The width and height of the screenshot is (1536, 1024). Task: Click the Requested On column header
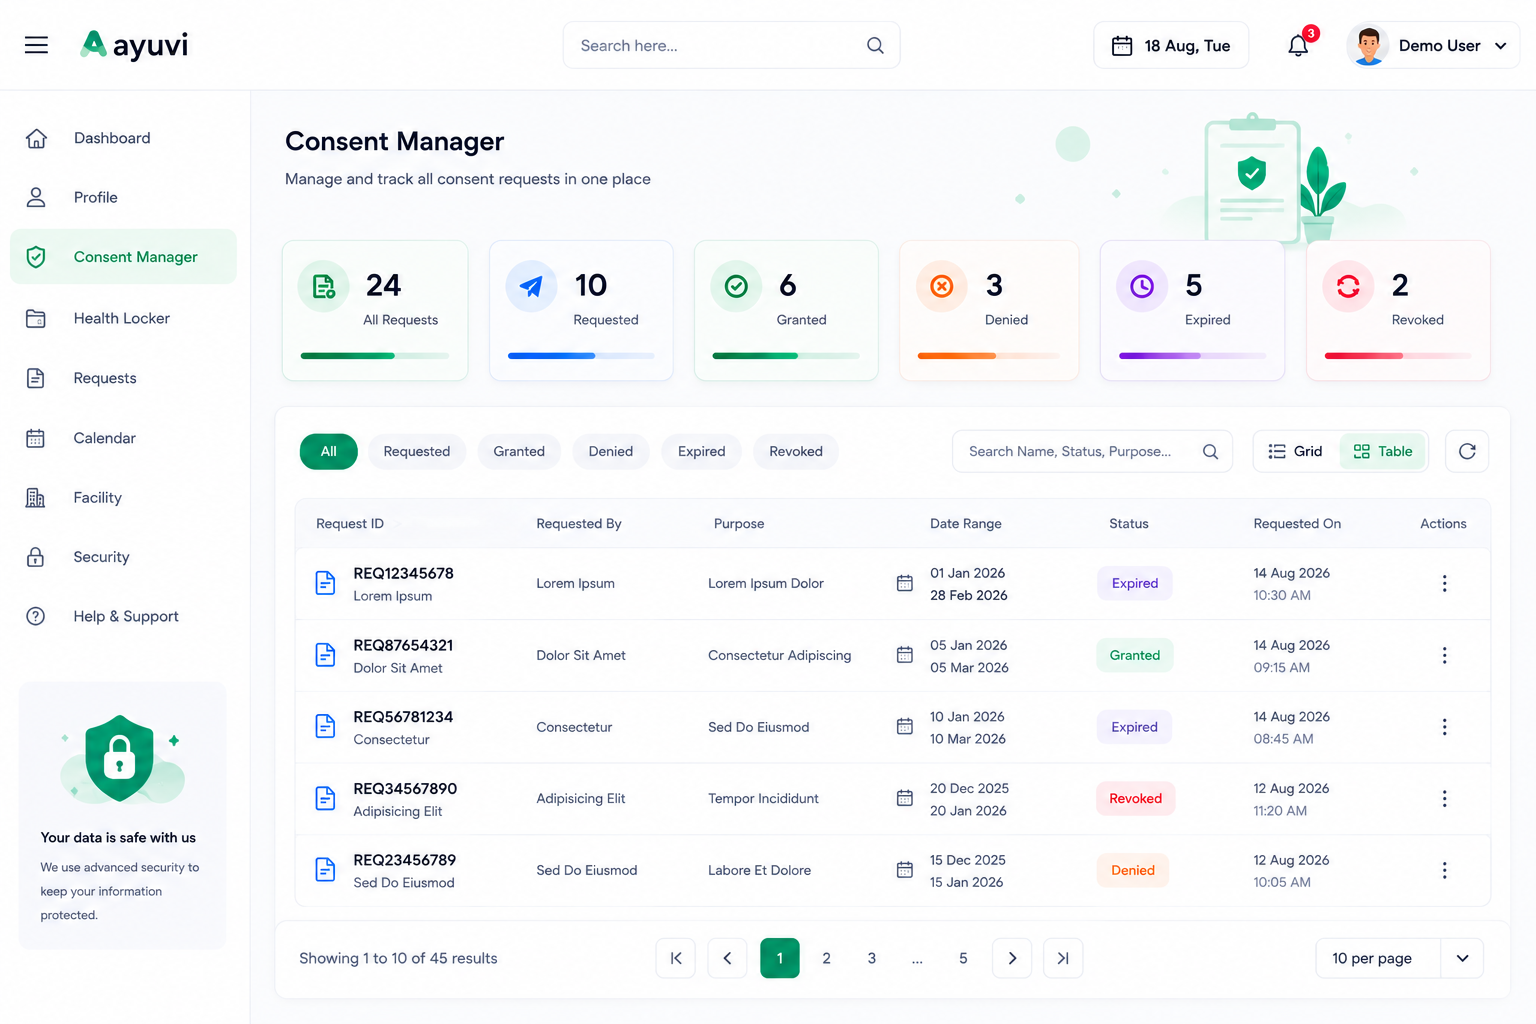[x=1297, y=523]
